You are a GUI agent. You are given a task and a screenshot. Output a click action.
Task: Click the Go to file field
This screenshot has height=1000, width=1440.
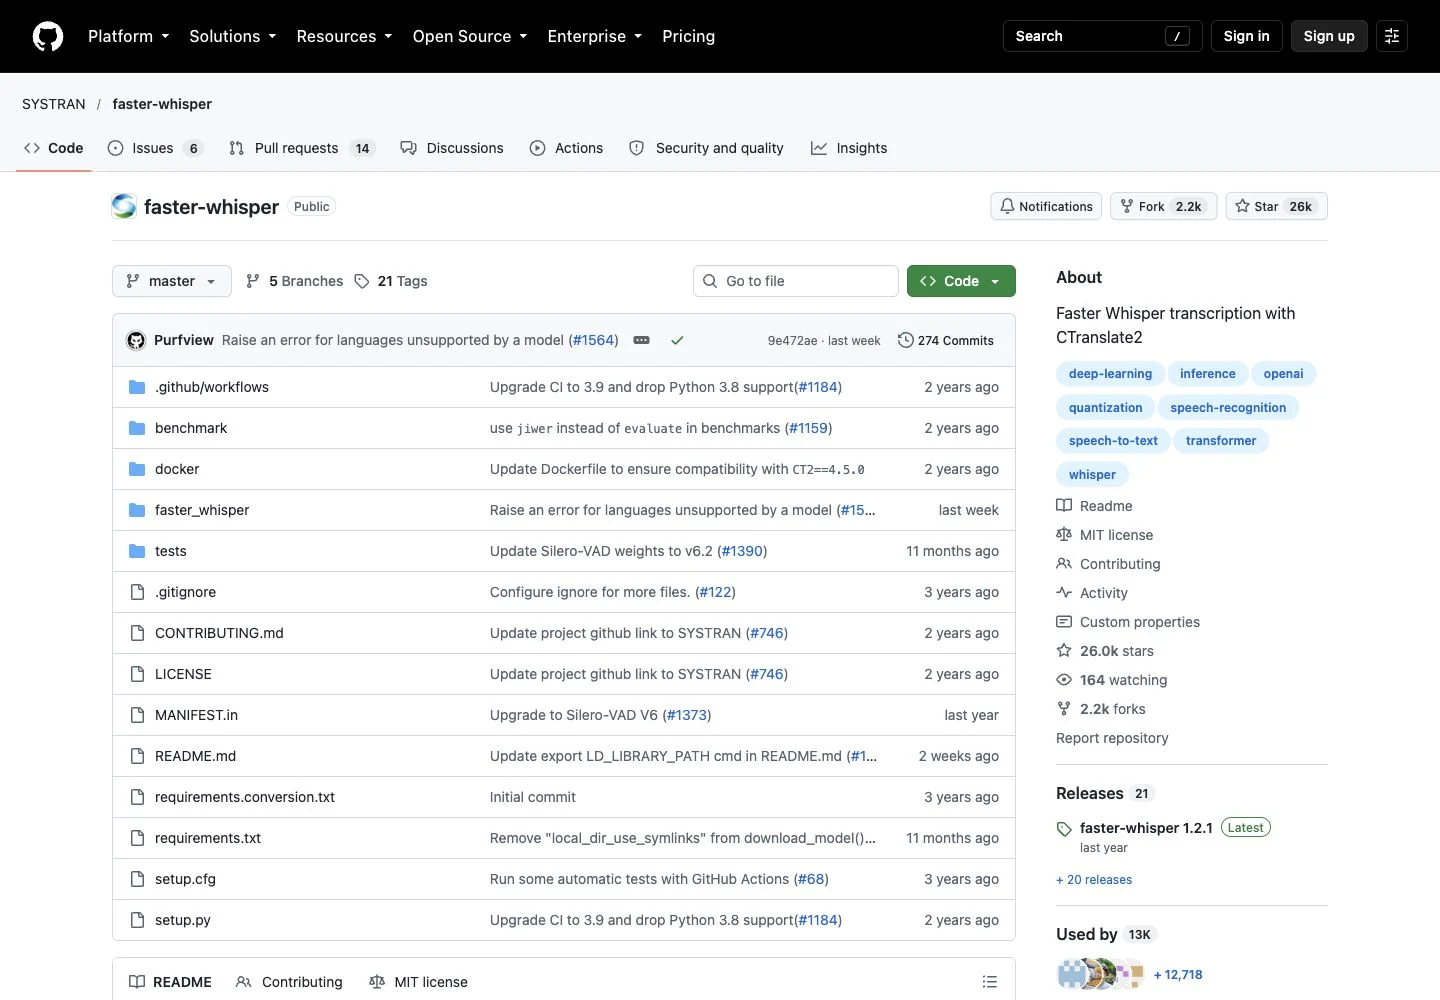(796, 281)
